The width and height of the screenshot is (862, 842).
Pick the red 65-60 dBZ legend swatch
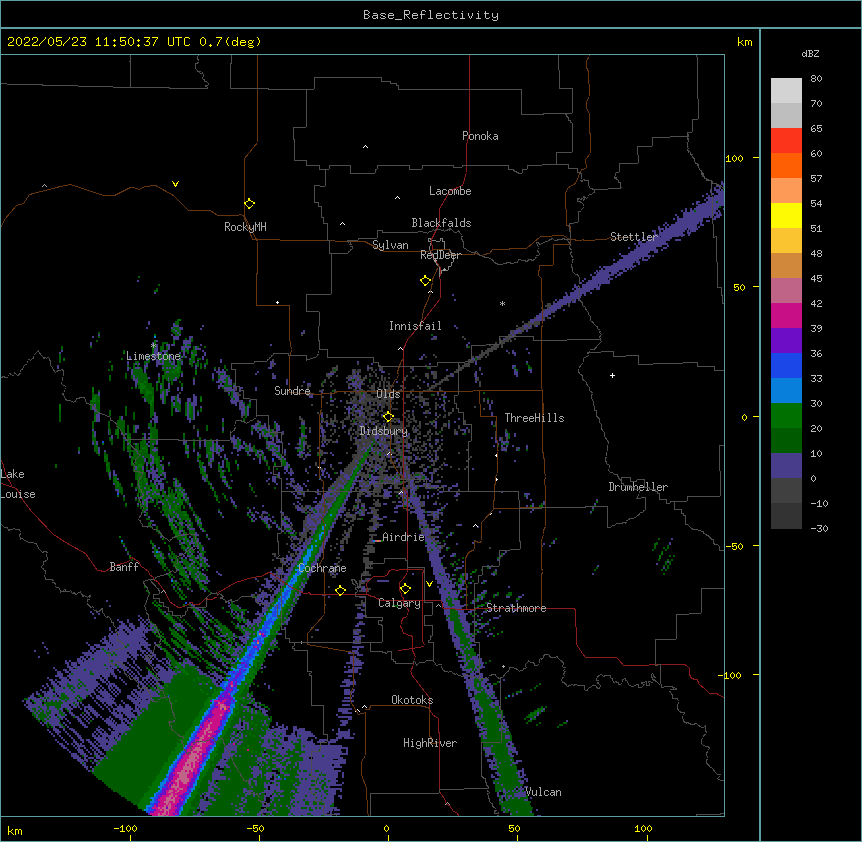[x=786, y=141]
